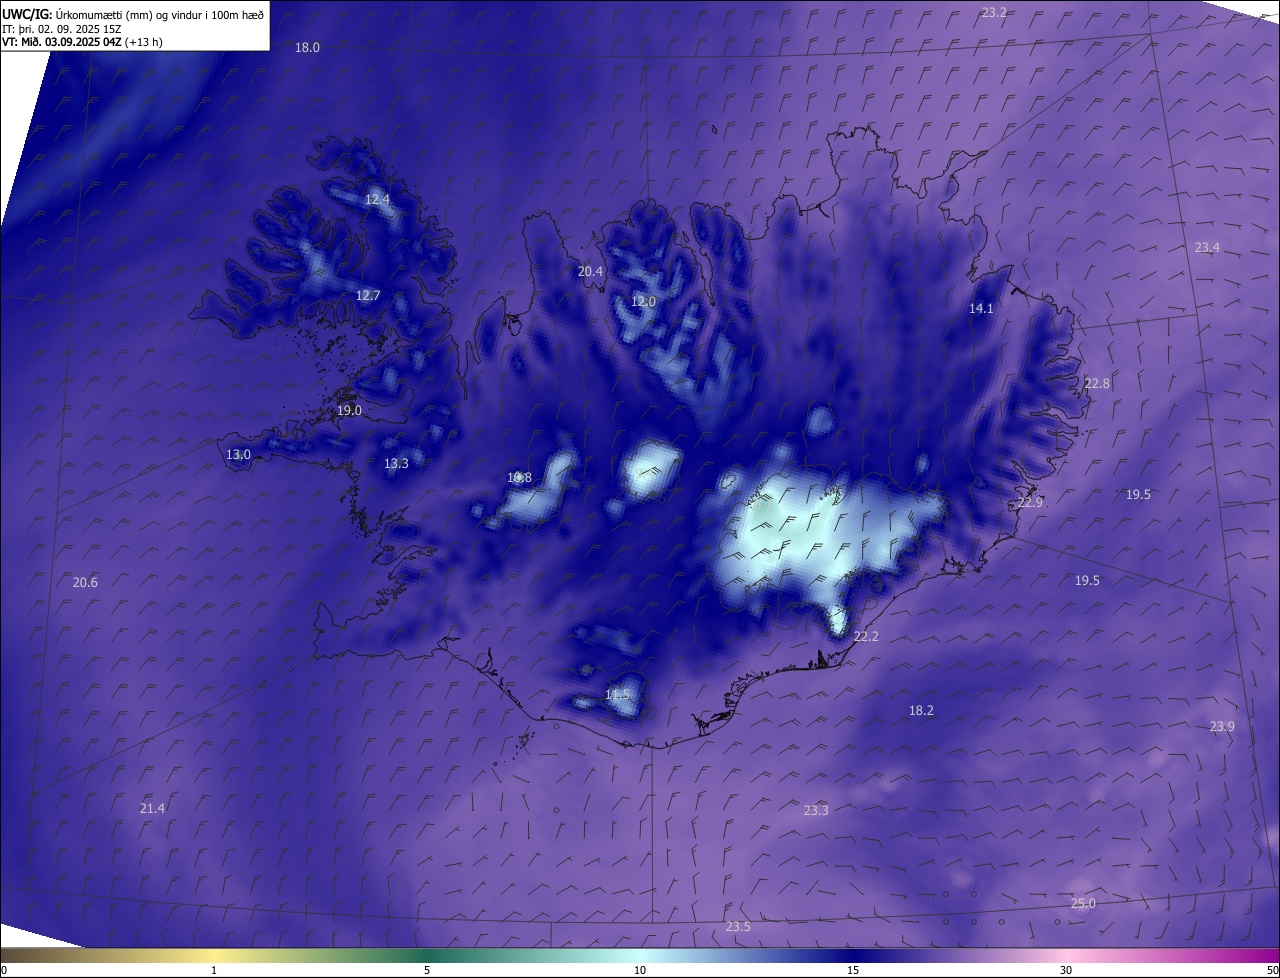Click the 12.7 value label
The image size is (1280, 978).
click(x=368, y=295)
